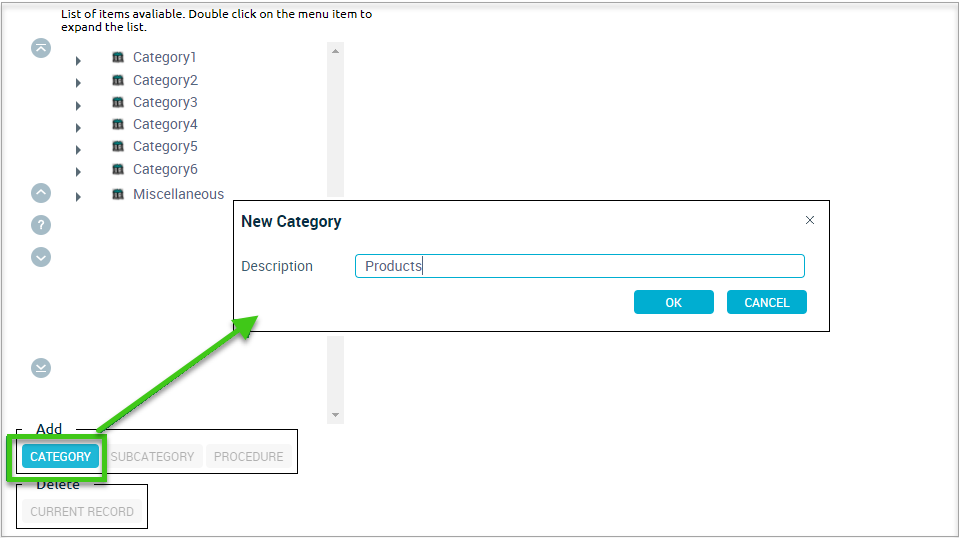Click the SUBCATEGORY button

coord(152,457)
